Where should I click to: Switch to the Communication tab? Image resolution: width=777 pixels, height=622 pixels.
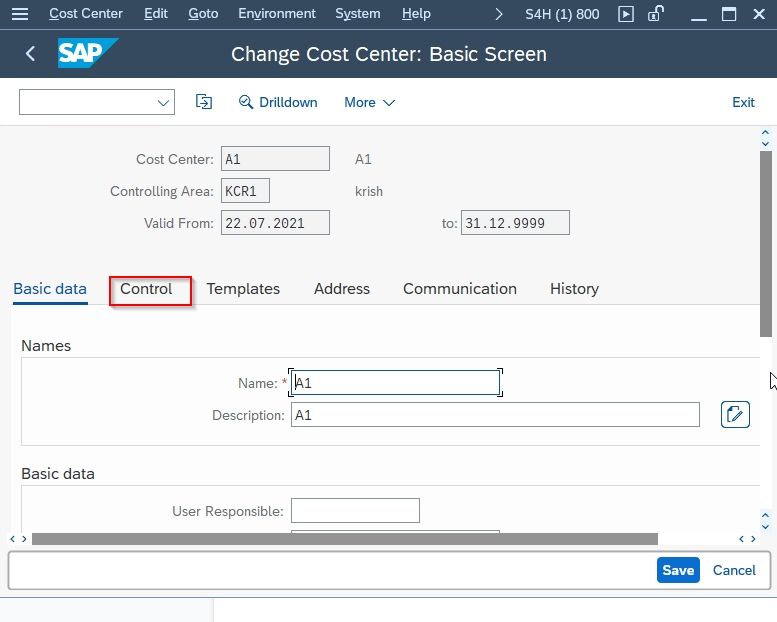coord(460,289)
